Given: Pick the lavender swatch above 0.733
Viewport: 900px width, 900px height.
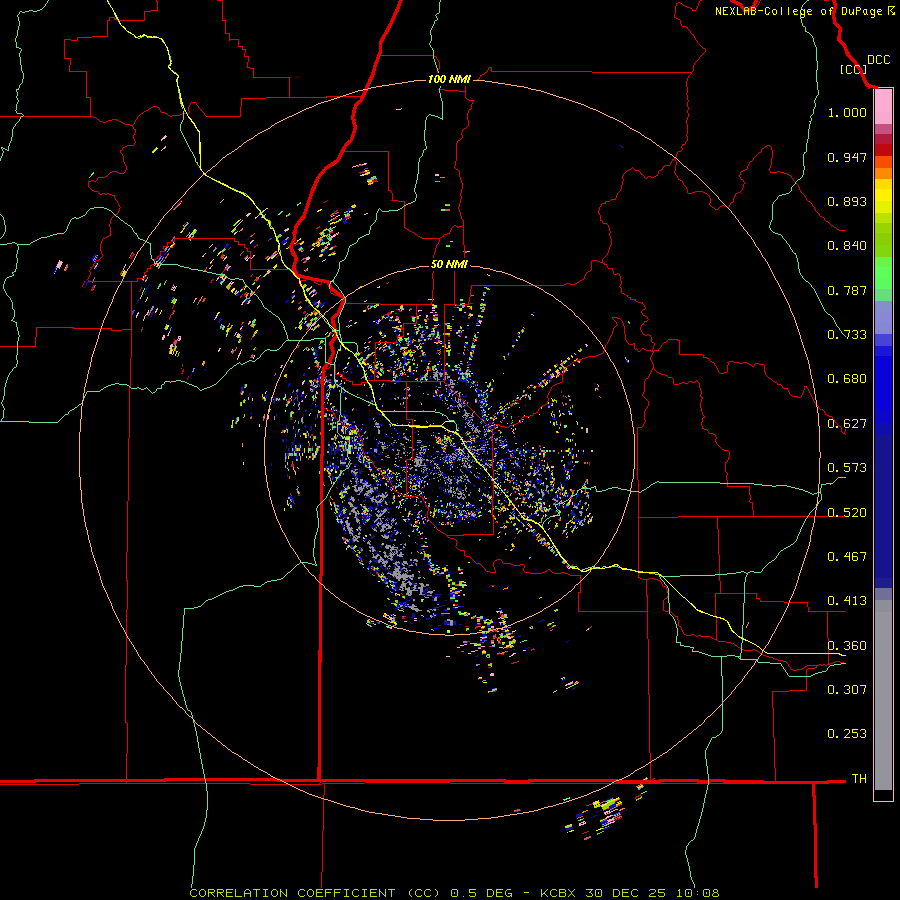Looking at the screenshot, I should (x=883, y=318).
